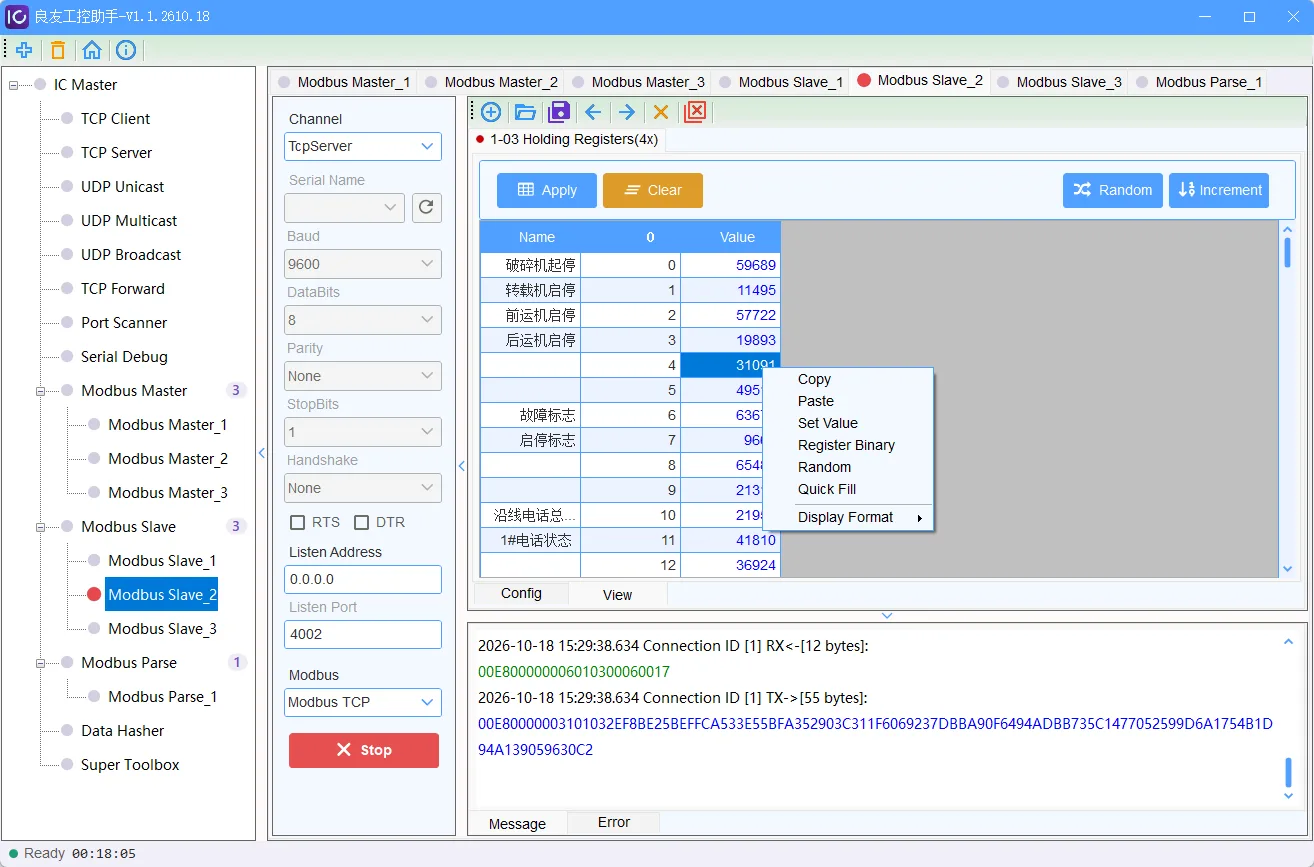This screenshot has width=1314, height=867.
Task: Add a new register block with circled plus
Action: point(491,112)
